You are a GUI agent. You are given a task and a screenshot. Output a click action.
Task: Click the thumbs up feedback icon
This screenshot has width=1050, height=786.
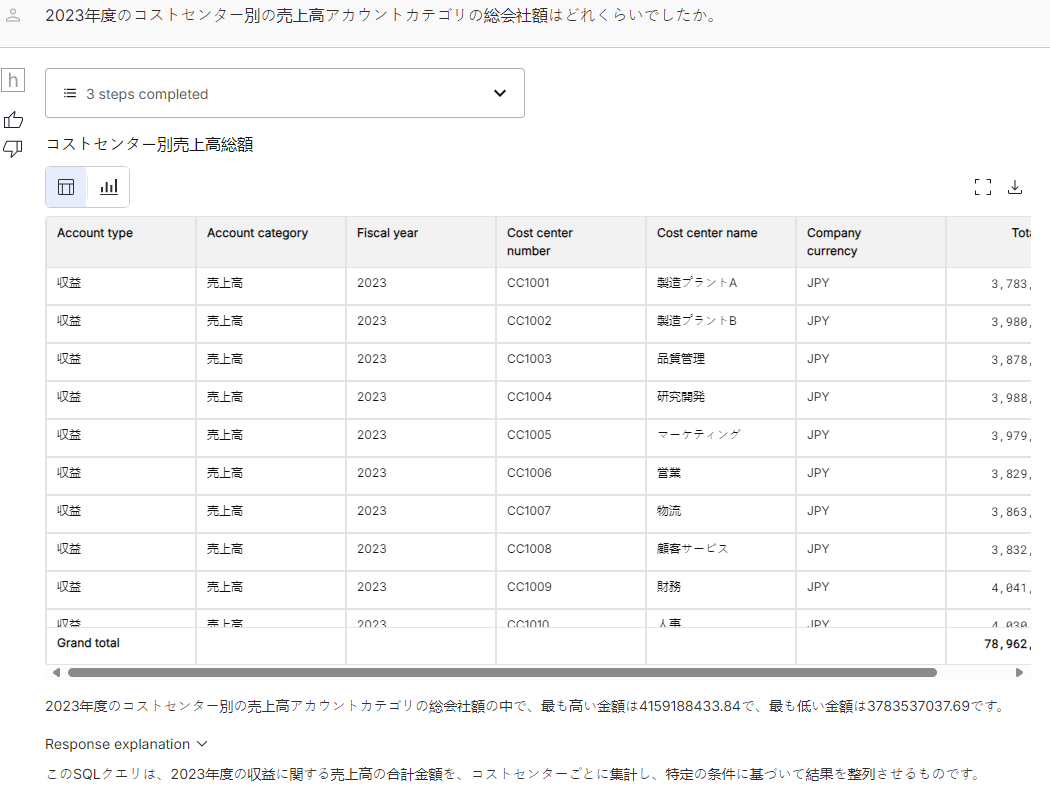(14, 120)
